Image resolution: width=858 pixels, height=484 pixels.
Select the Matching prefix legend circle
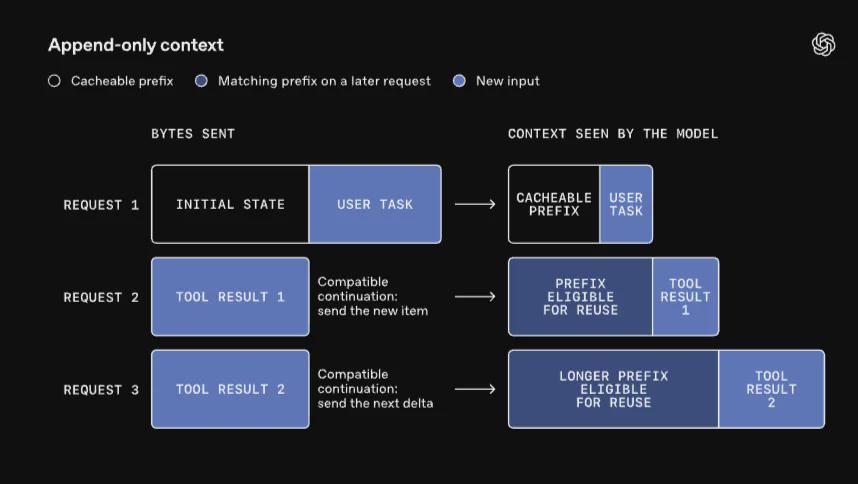pos(201,81)
